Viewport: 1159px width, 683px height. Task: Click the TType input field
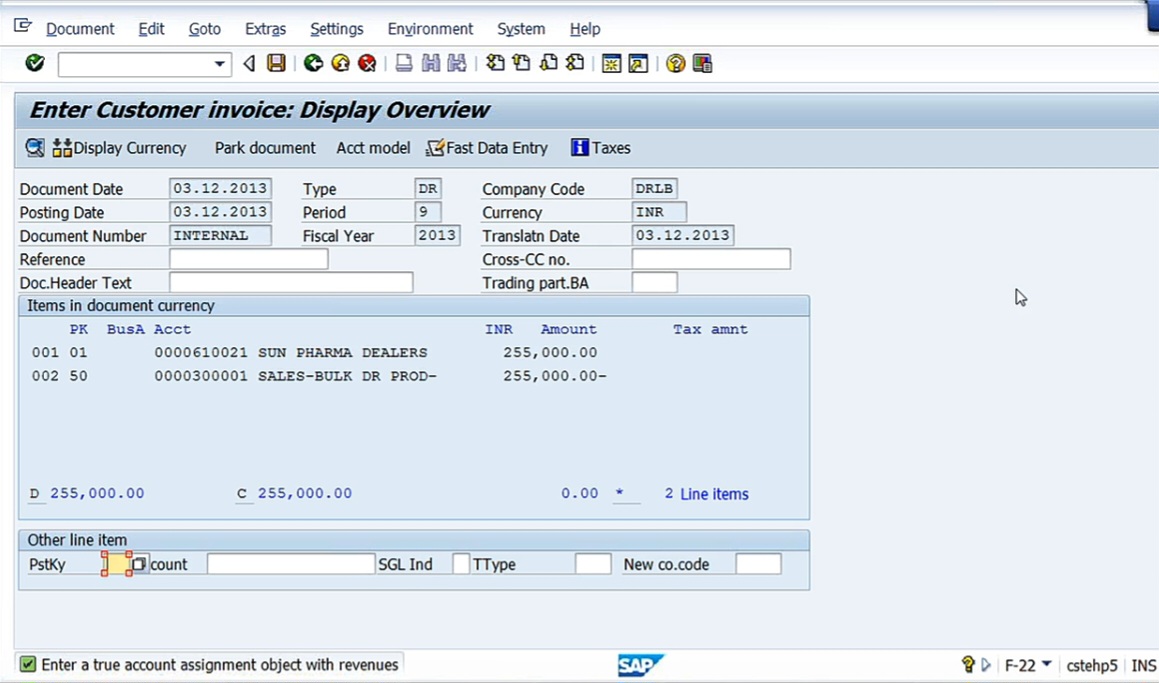coord(593,564)
